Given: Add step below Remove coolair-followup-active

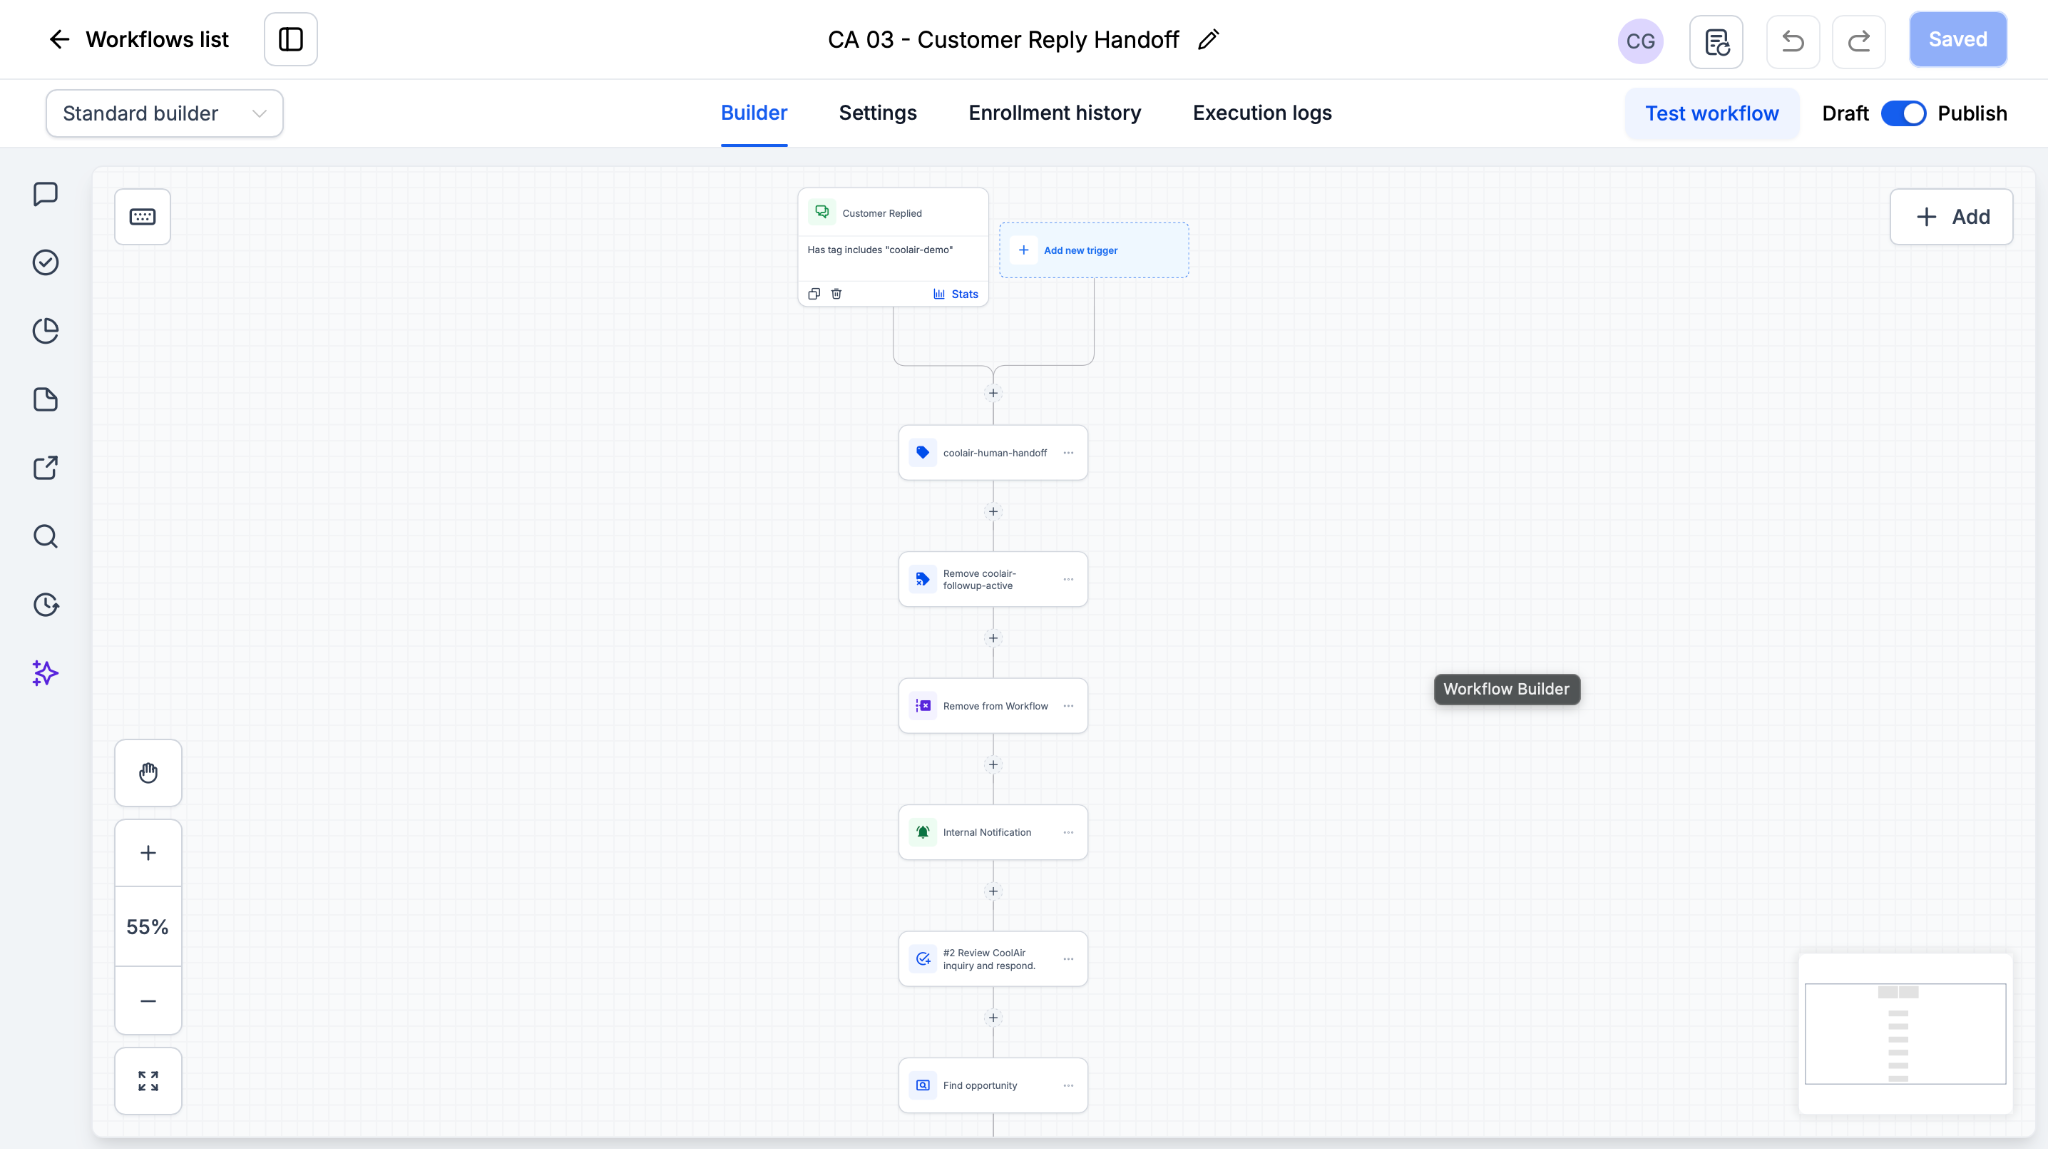Looking at the screenshot, I should tap(993, 638).
